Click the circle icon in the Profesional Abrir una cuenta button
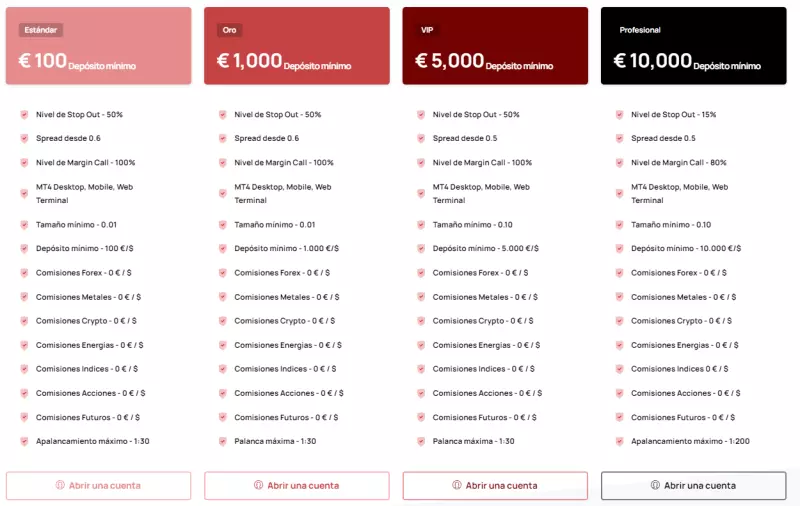800x506 pixels. tap(655, 485)
